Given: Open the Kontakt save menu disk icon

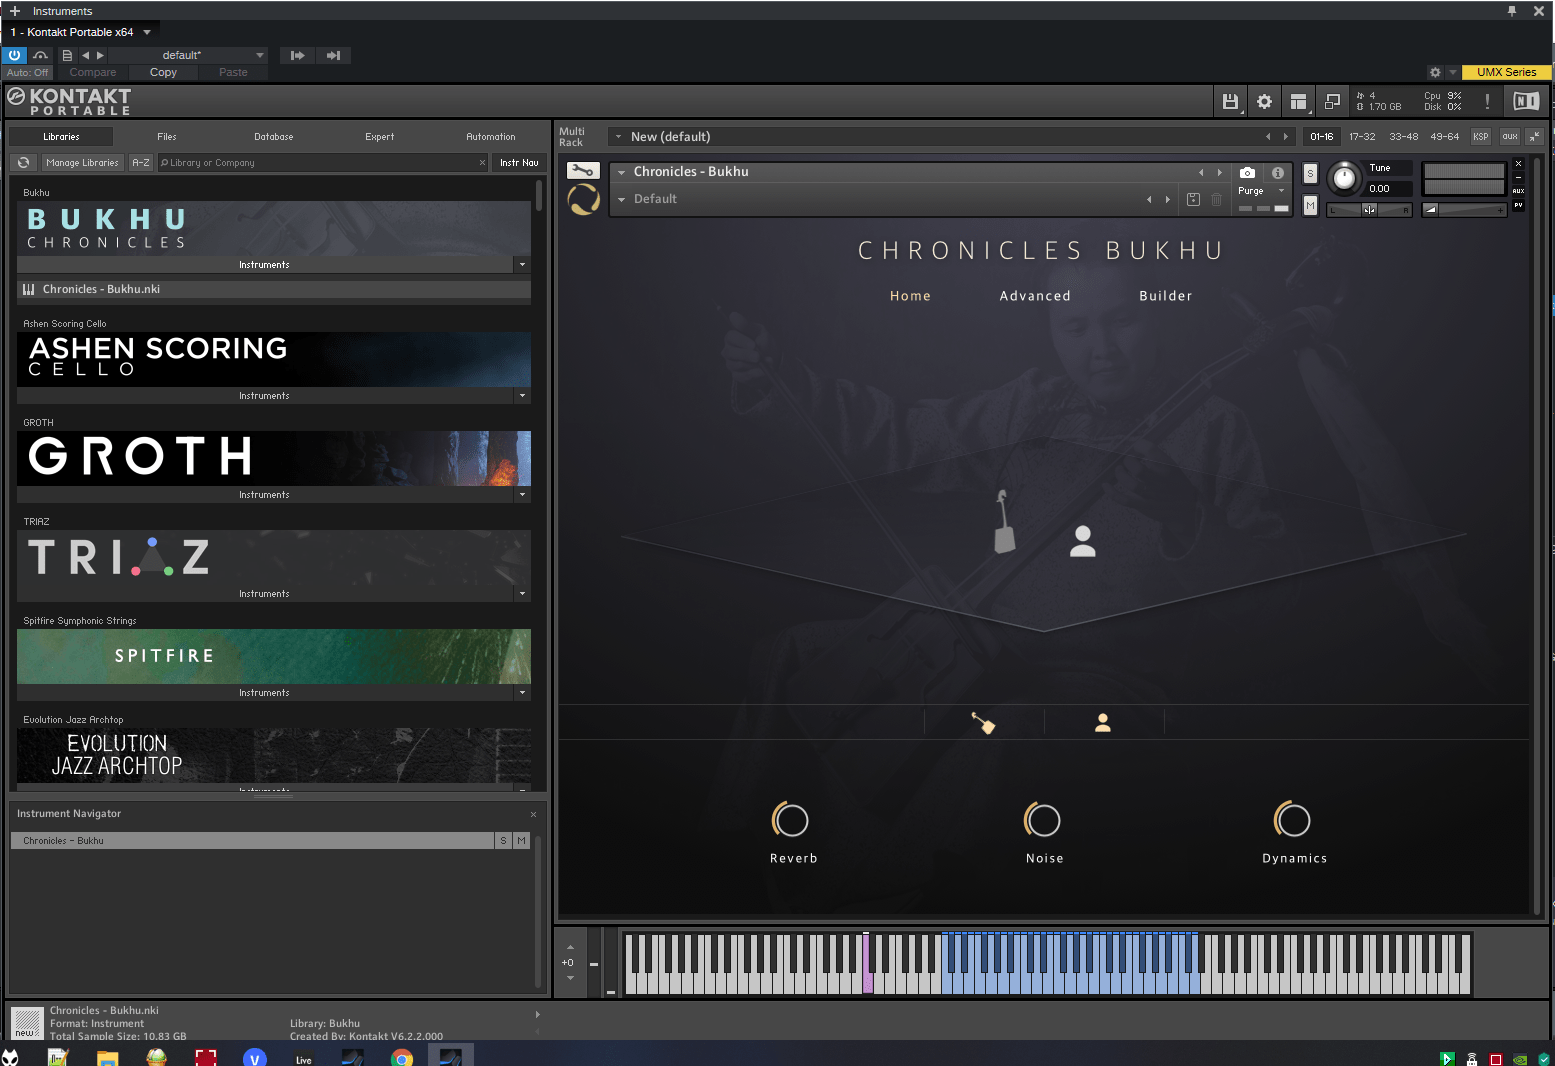Looking at the screenshot, I should click(x=1230, y=101).
